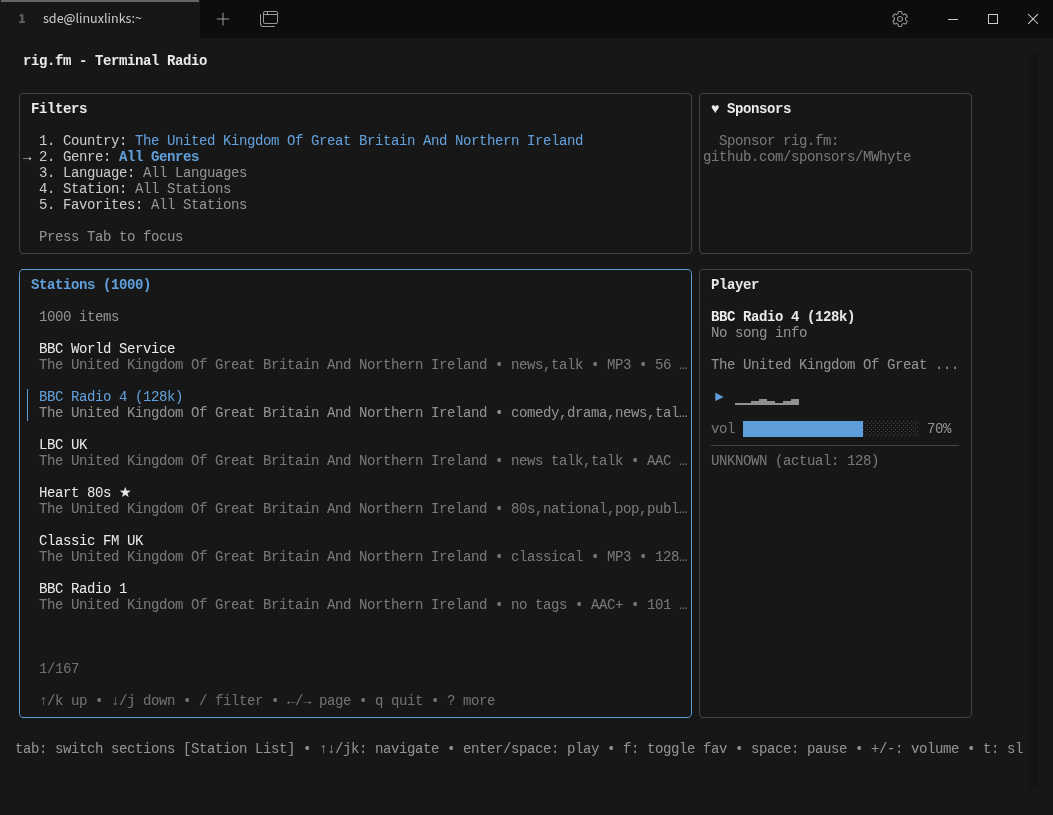Screen dimensions: 1053x815
Task: Open the Country filter United Kingdom value
Action: pyautogui.click(x=358, y=141)
